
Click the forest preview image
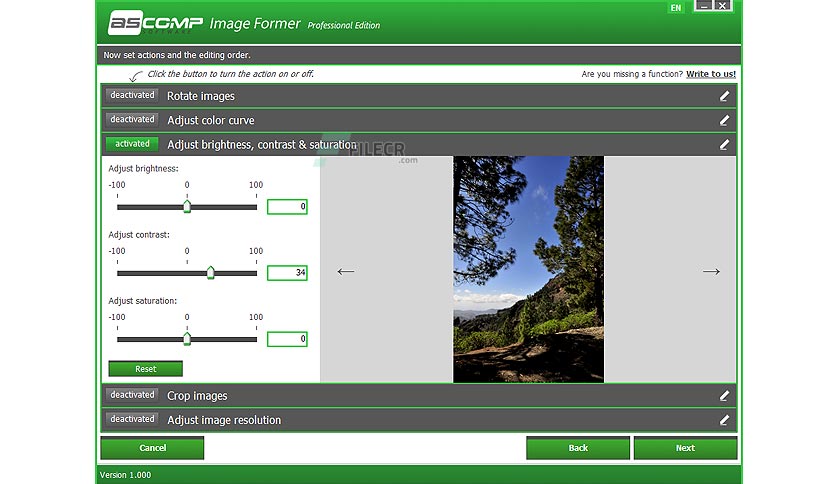[528, 269]
